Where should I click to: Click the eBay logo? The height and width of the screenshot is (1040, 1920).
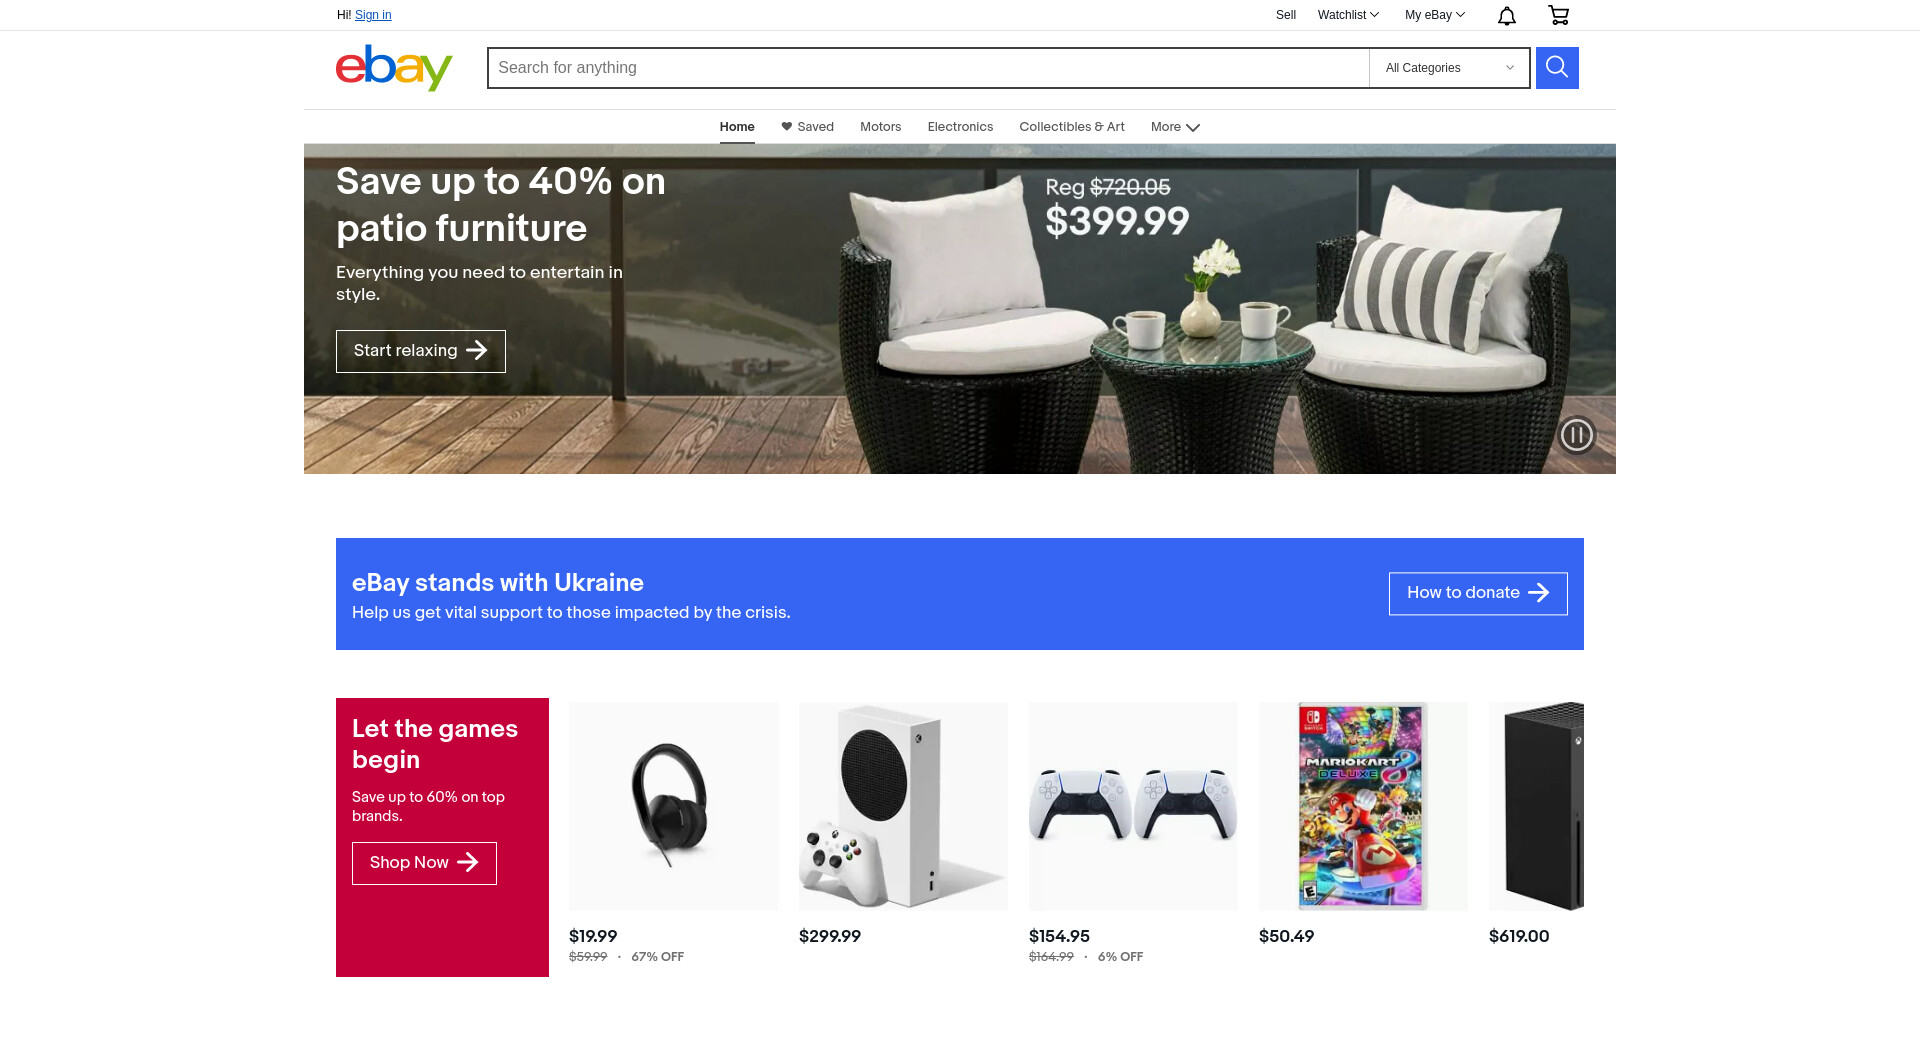394,68
